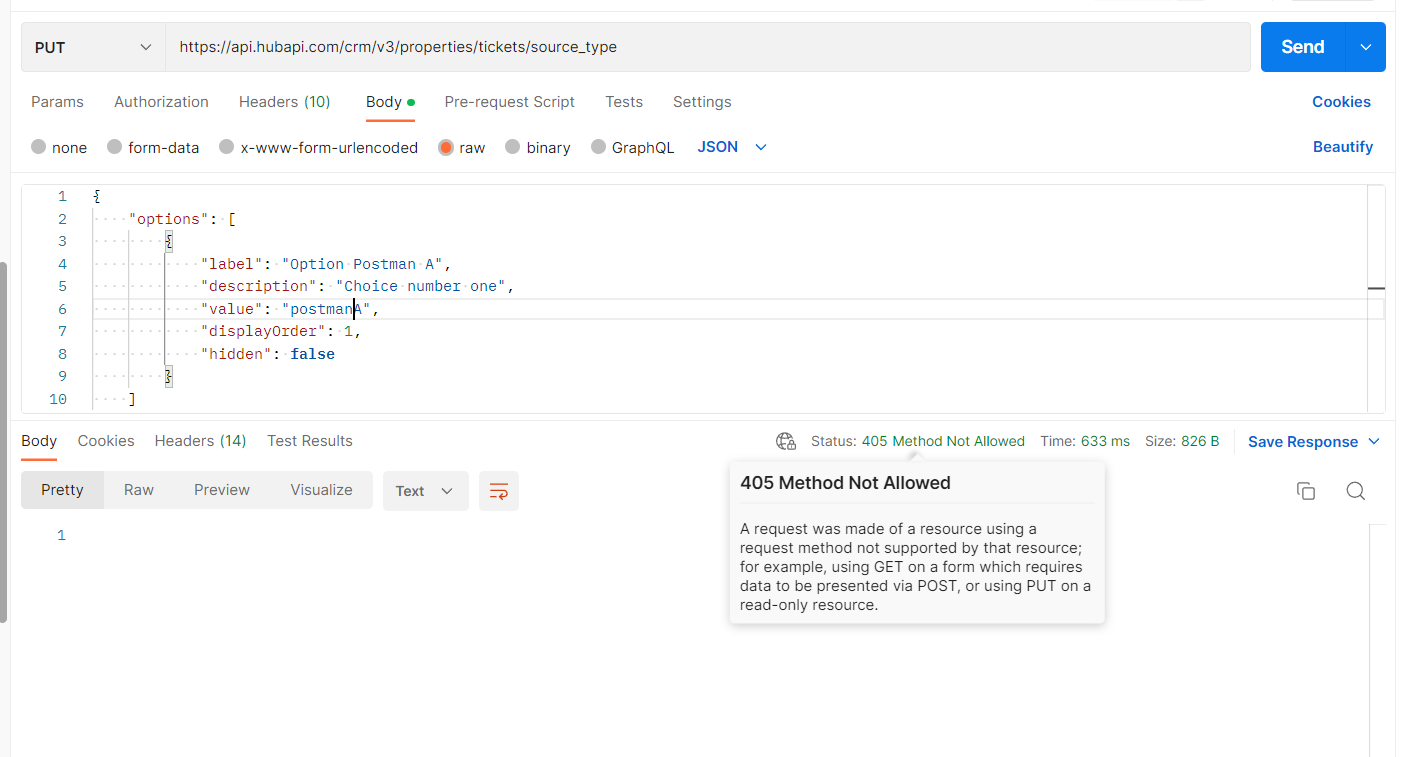This screenshot has height=757, width=1408.
Task: Click the network information globe icon
Action: (786, 441)
